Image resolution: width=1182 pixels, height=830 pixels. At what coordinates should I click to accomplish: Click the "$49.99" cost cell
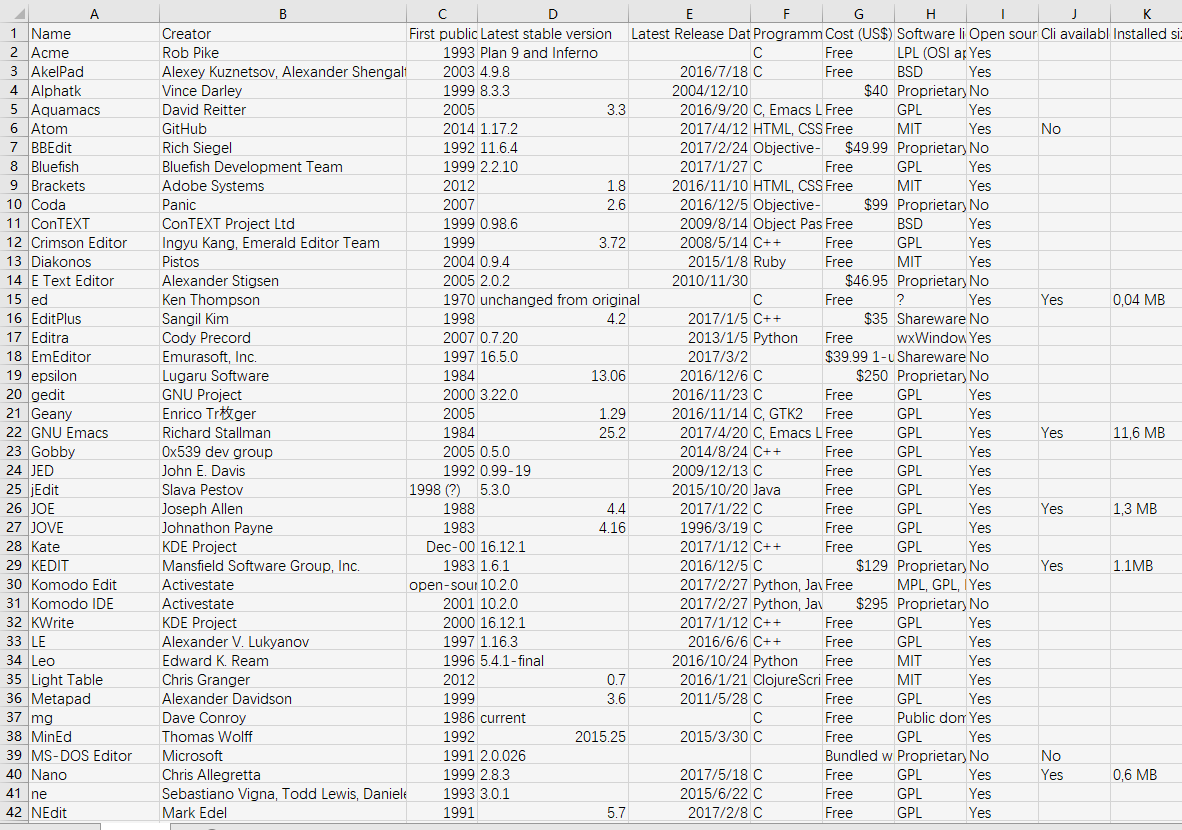pyautogui.click(x=859, y=148)
